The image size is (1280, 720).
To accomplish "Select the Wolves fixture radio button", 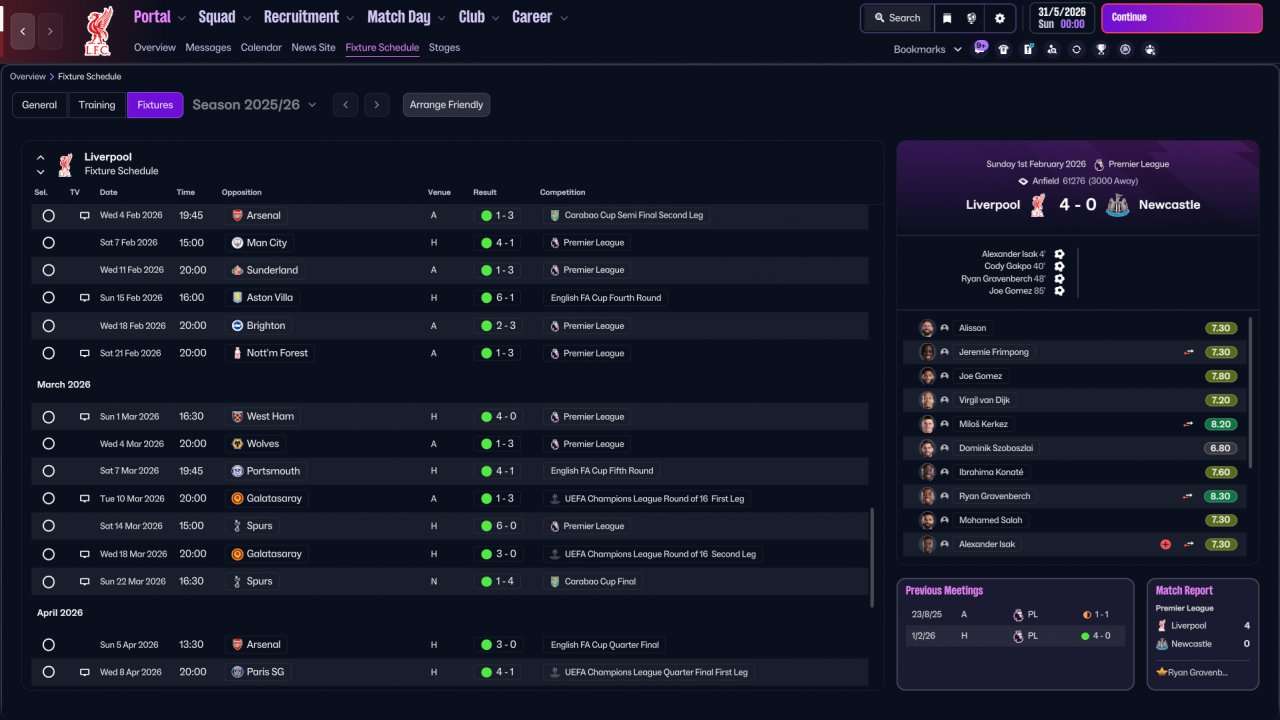I will (48, 444).
